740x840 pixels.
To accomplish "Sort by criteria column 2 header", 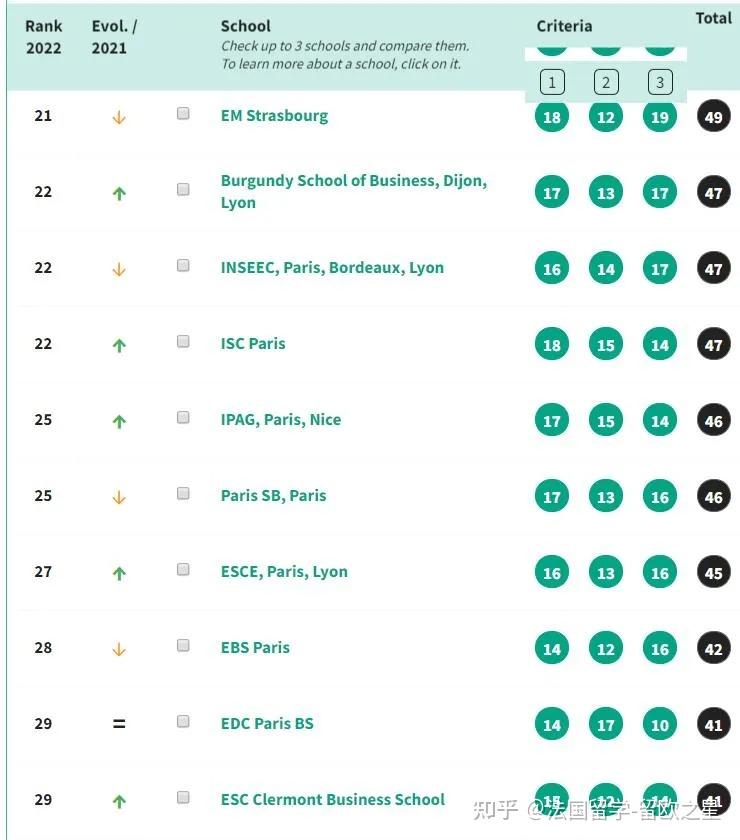I will pos(606,82).
